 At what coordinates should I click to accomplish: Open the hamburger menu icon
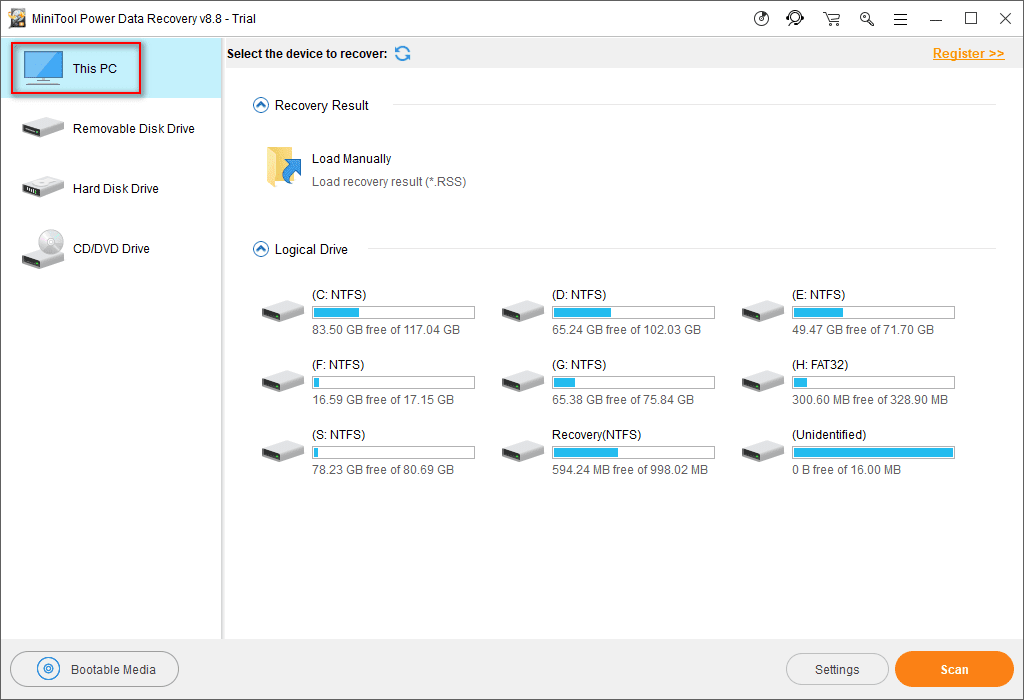901,20
